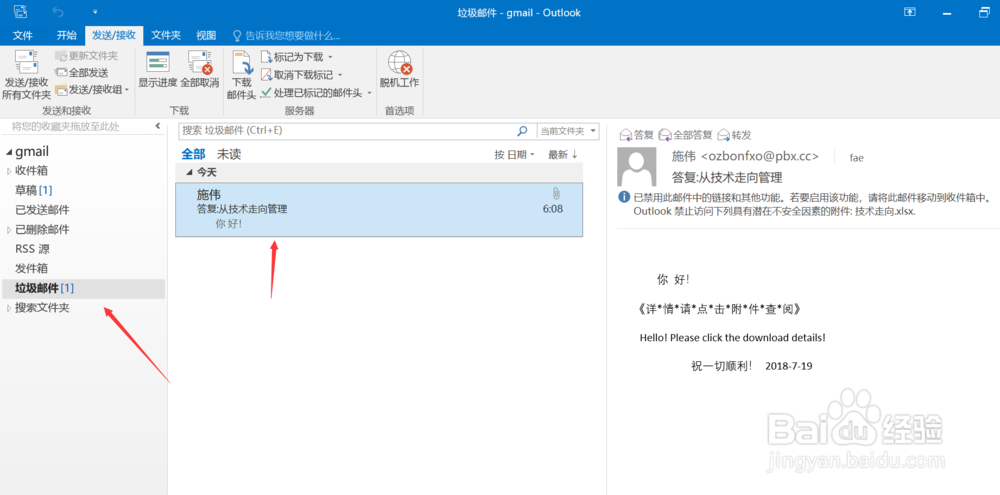Viewport: 1000px width, 495px height.
Task: Expand the 已删除邮件 folder arrow
Action: 9,230
